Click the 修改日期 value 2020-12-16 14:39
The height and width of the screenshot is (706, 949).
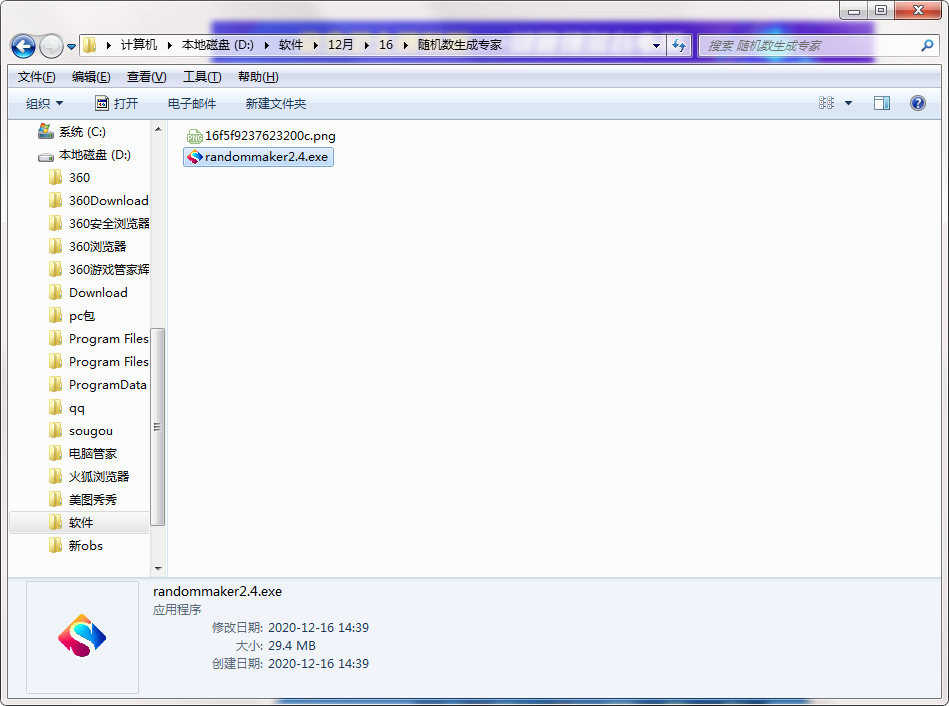(318, 628)
